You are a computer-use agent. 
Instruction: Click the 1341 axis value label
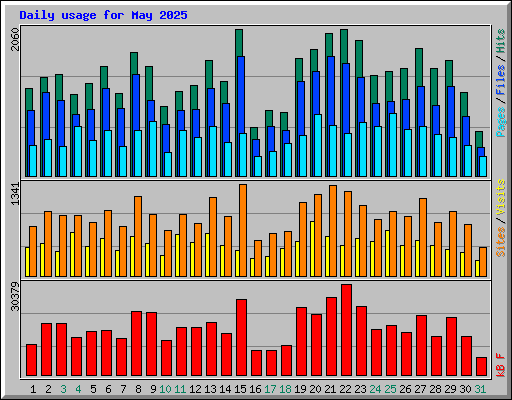(x=15, y=194)
